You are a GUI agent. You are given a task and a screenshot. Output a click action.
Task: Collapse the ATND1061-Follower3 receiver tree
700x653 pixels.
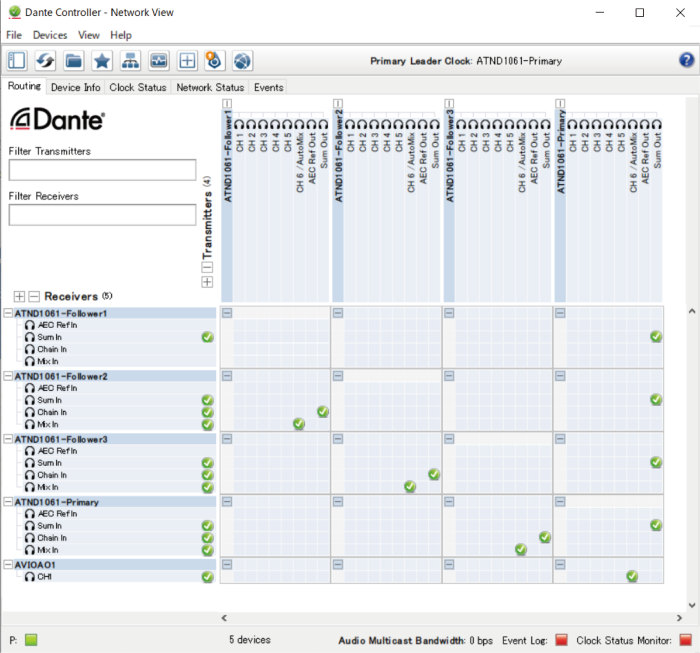[x=8, y=439]
